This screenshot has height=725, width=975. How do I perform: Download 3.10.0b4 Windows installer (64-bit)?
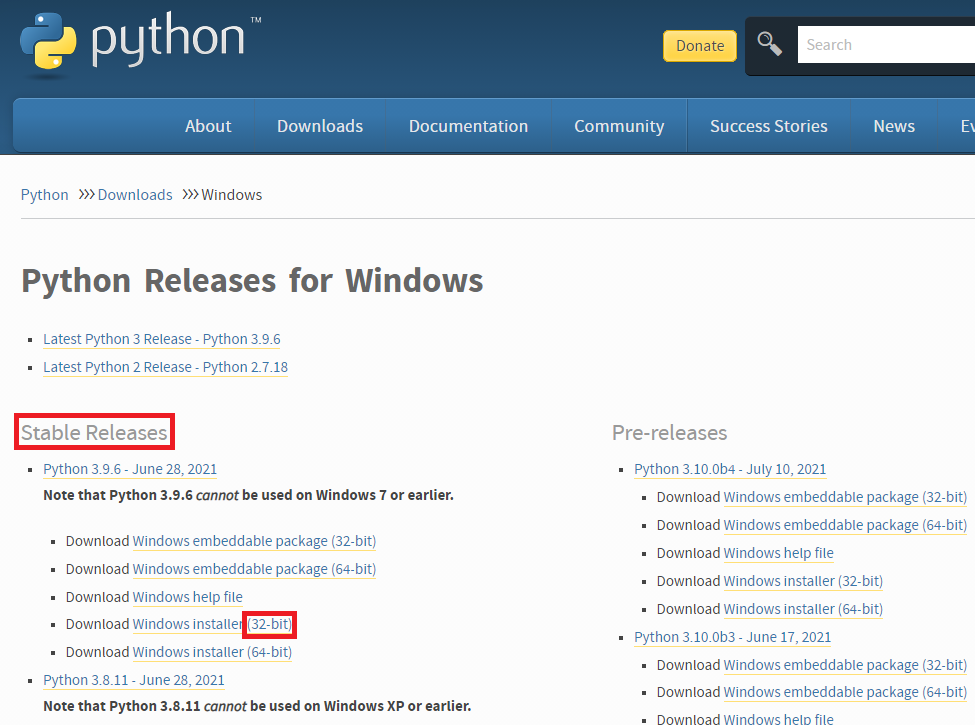pos(803,609)
